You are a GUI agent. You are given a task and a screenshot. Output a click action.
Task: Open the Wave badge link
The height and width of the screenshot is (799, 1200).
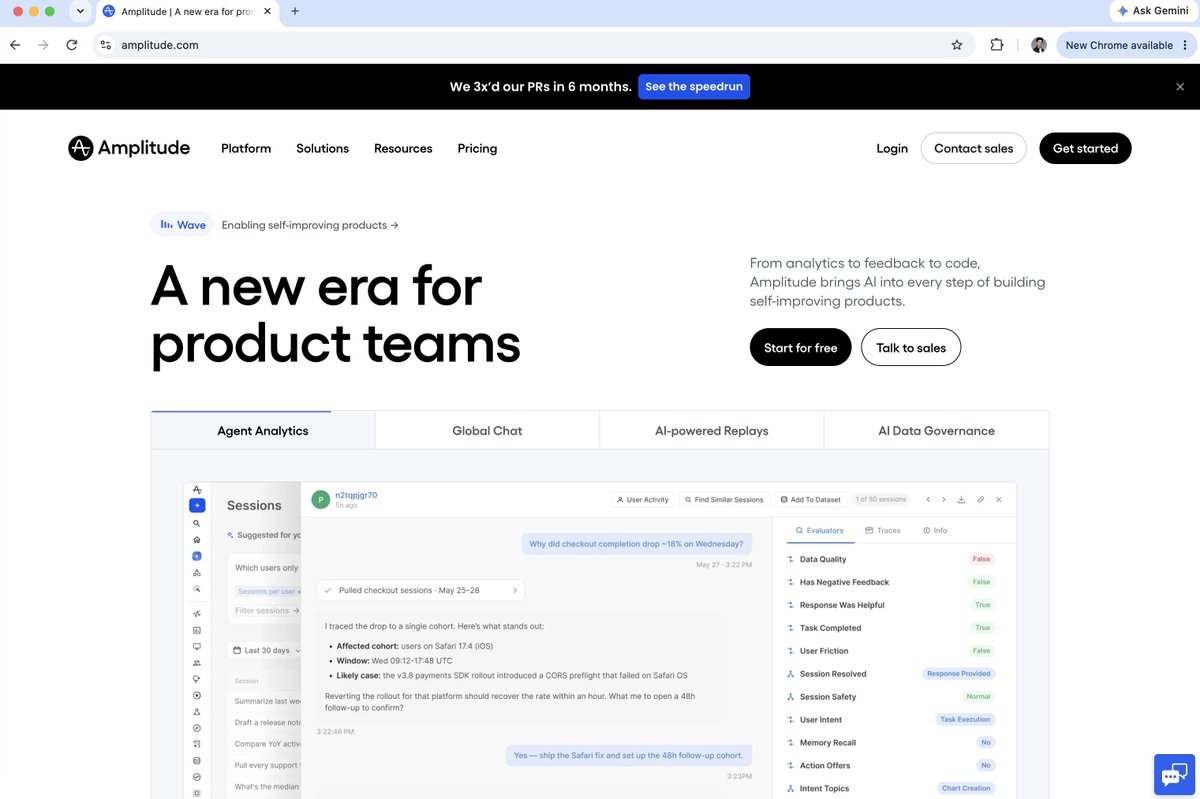point(182,225)
